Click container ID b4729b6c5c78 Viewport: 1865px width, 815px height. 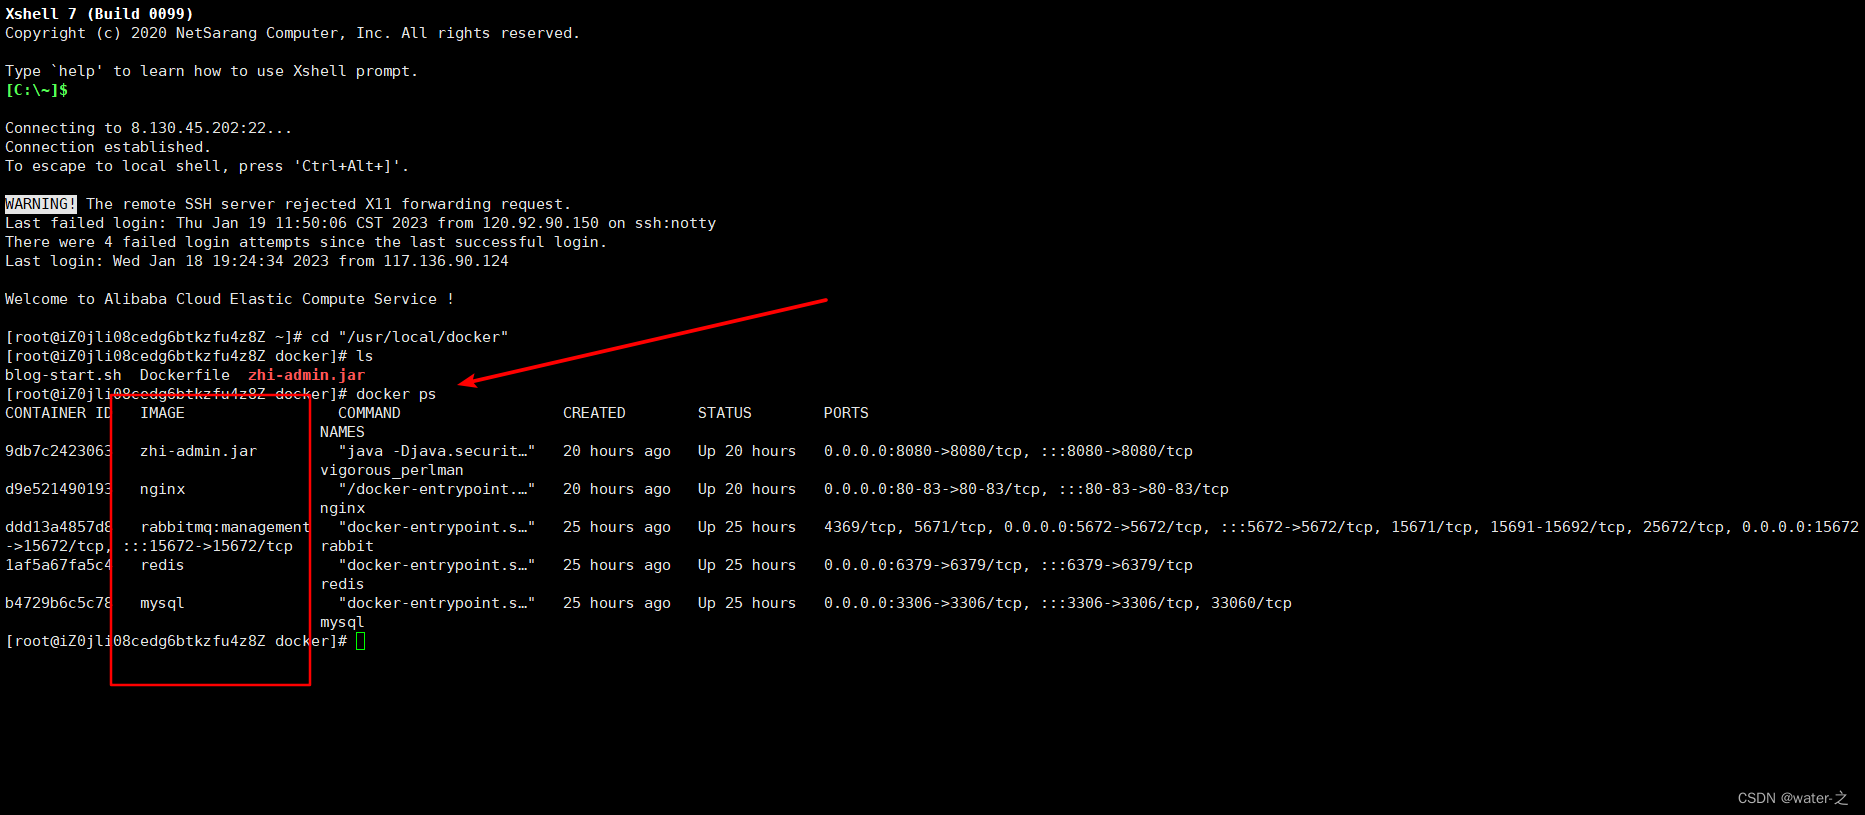[x=58, y=603]
